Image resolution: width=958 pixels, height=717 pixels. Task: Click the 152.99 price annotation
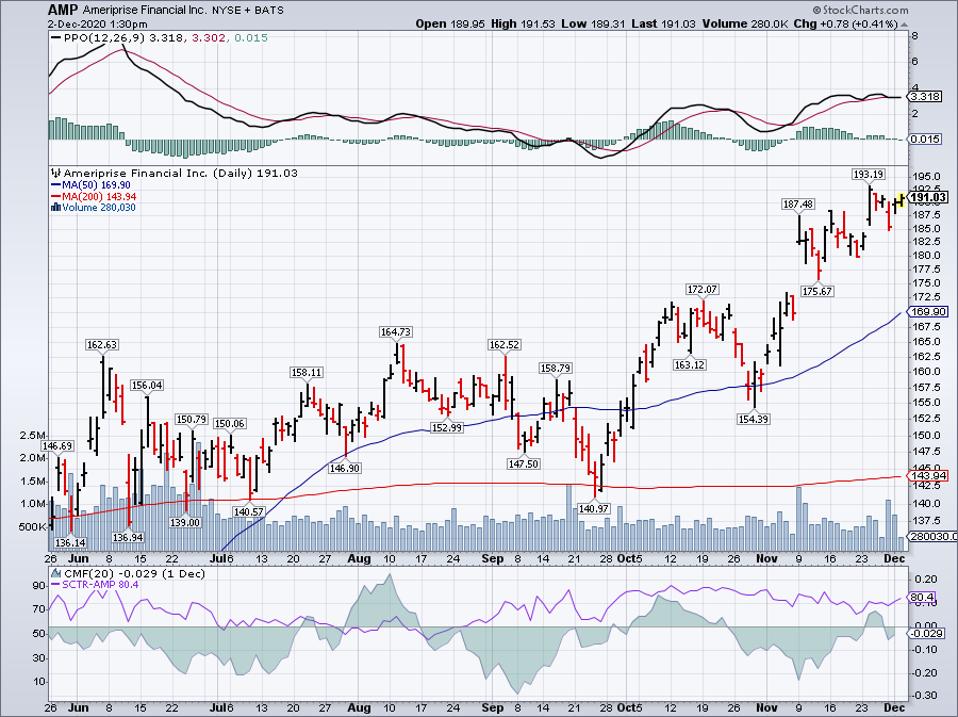coord(447,428)
